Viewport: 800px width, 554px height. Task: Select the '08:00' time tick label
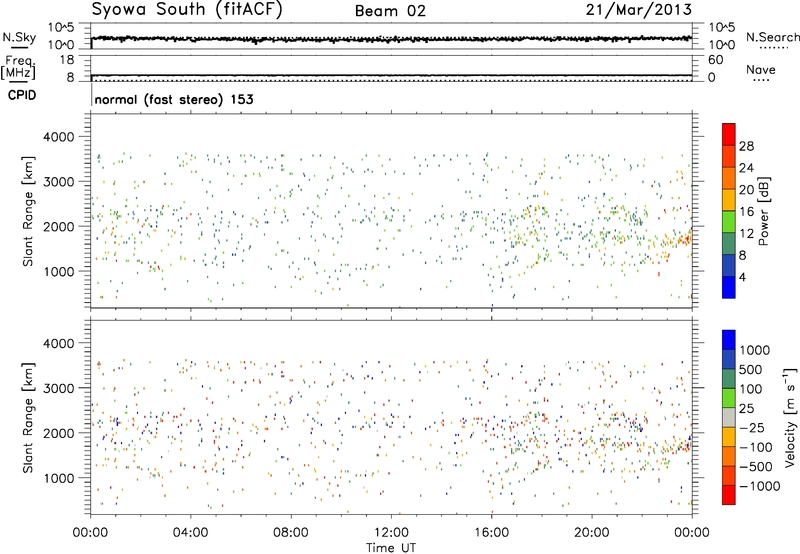pyautogui.click(x=290, y=533)
